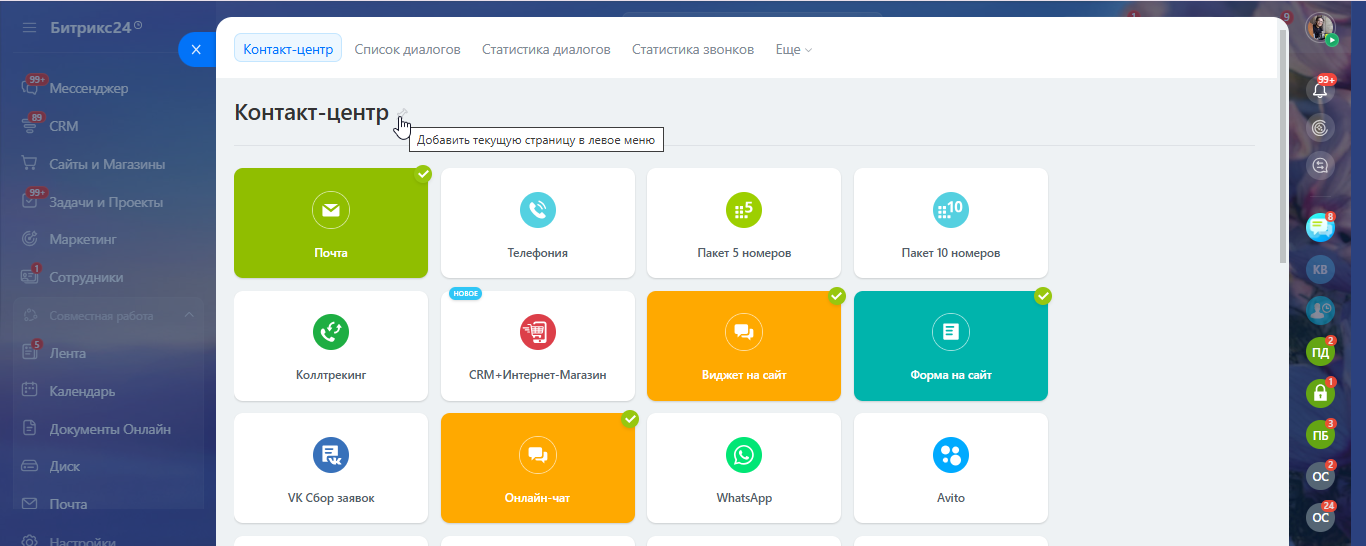
Task: Open the Телефония tile
Action: coord(537,223)
